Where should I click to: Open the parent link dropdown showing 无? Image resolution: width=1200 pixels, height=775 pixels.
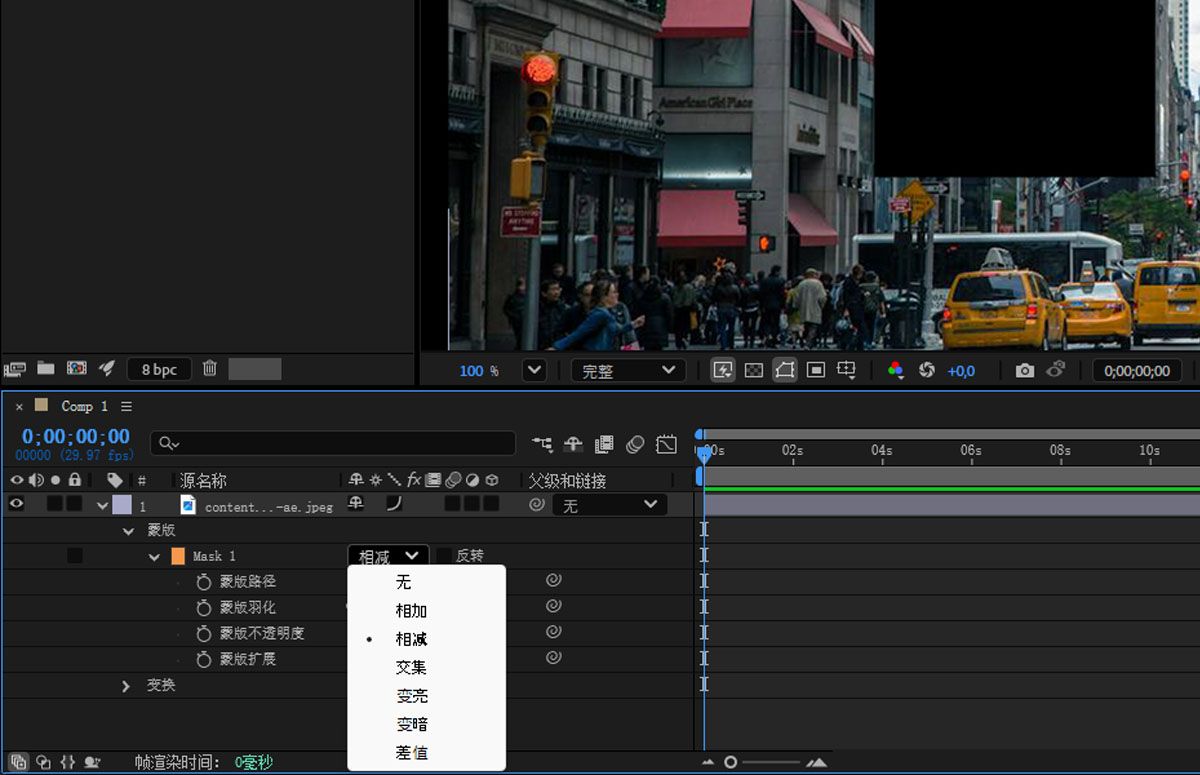pyautogui.click(x=608, y=504)
